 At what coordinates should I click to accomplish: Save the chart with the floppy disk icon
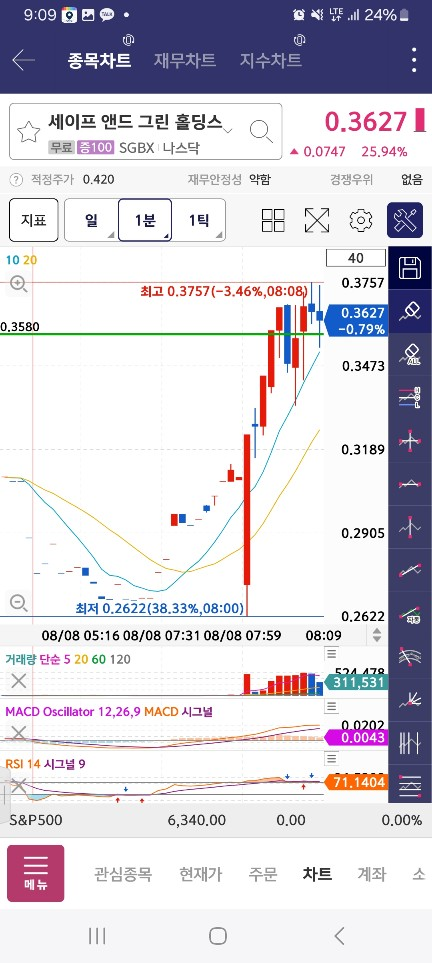pos(410,268)
